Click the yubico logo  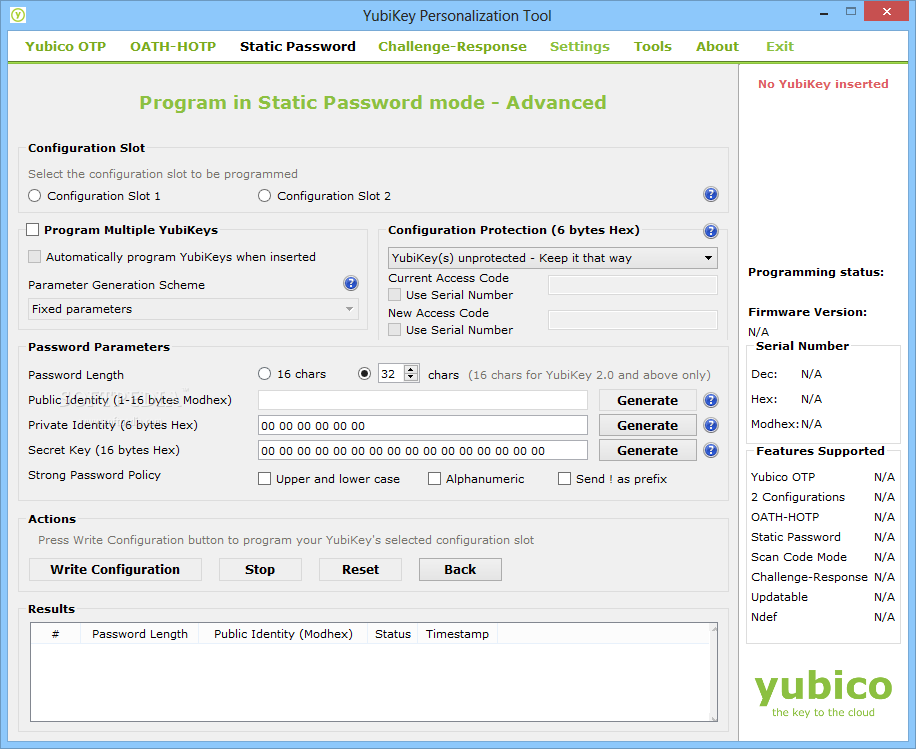coord(823,693)
